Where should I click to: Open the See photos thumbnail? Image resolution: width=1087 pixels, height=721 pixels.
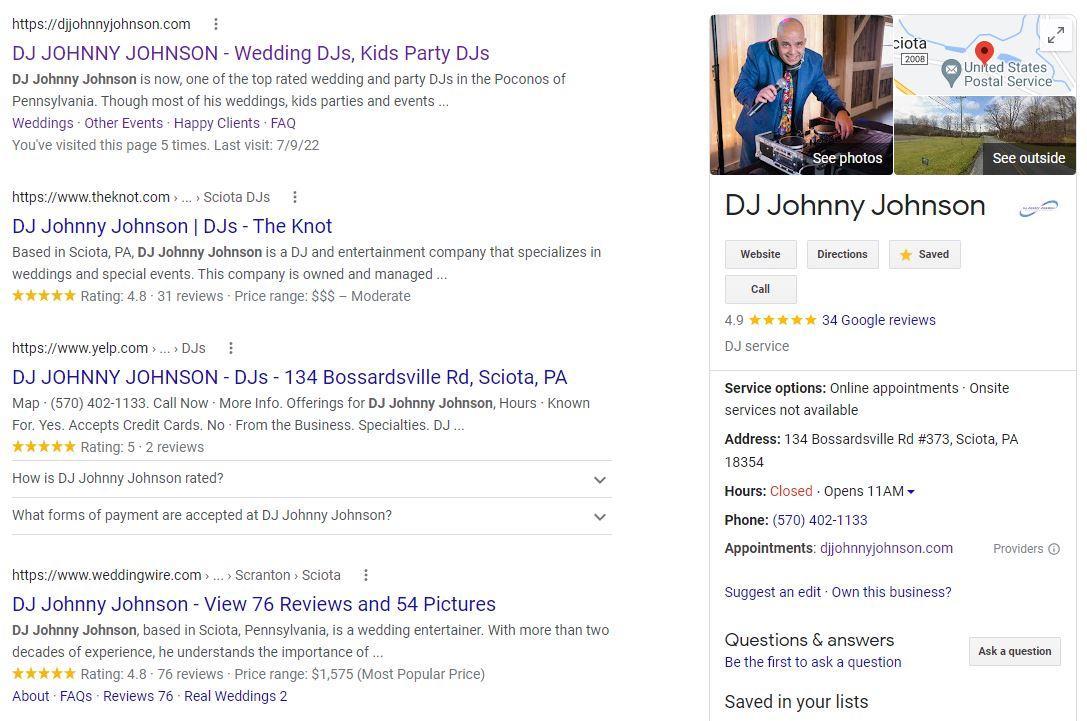click(x=801, y=95)
